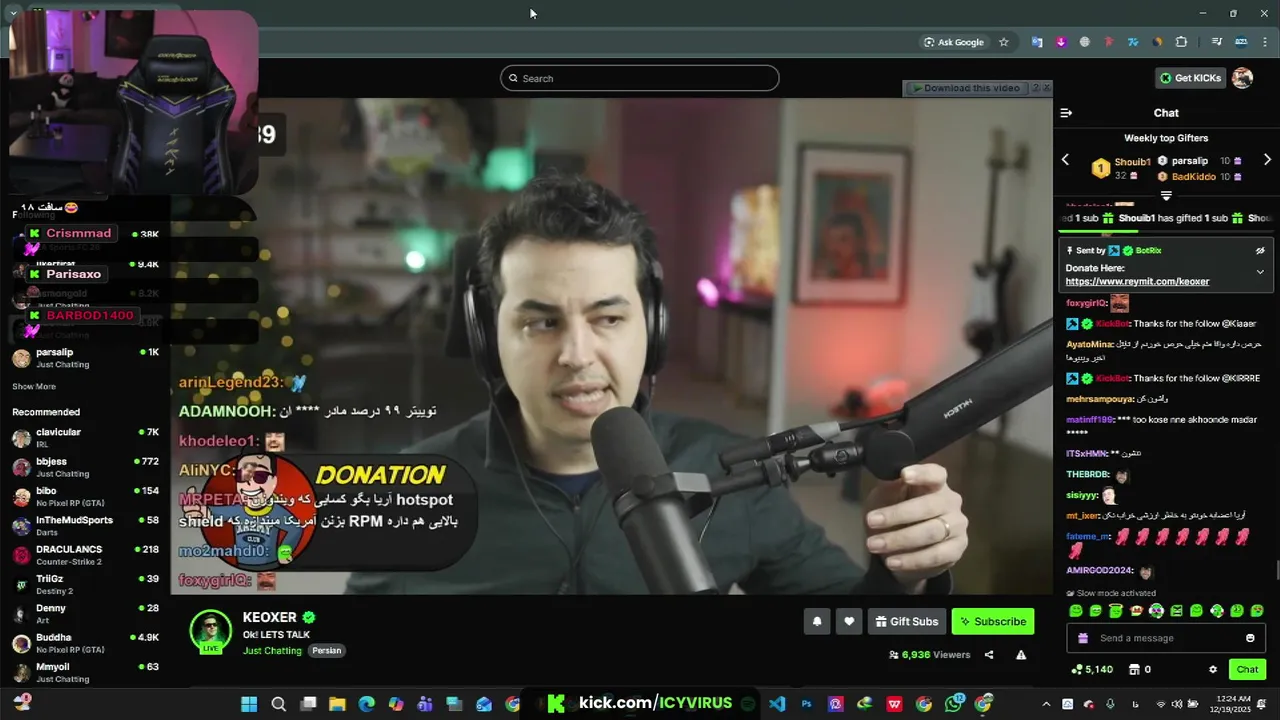Open the Just Chatting category link

coord(272,650)
